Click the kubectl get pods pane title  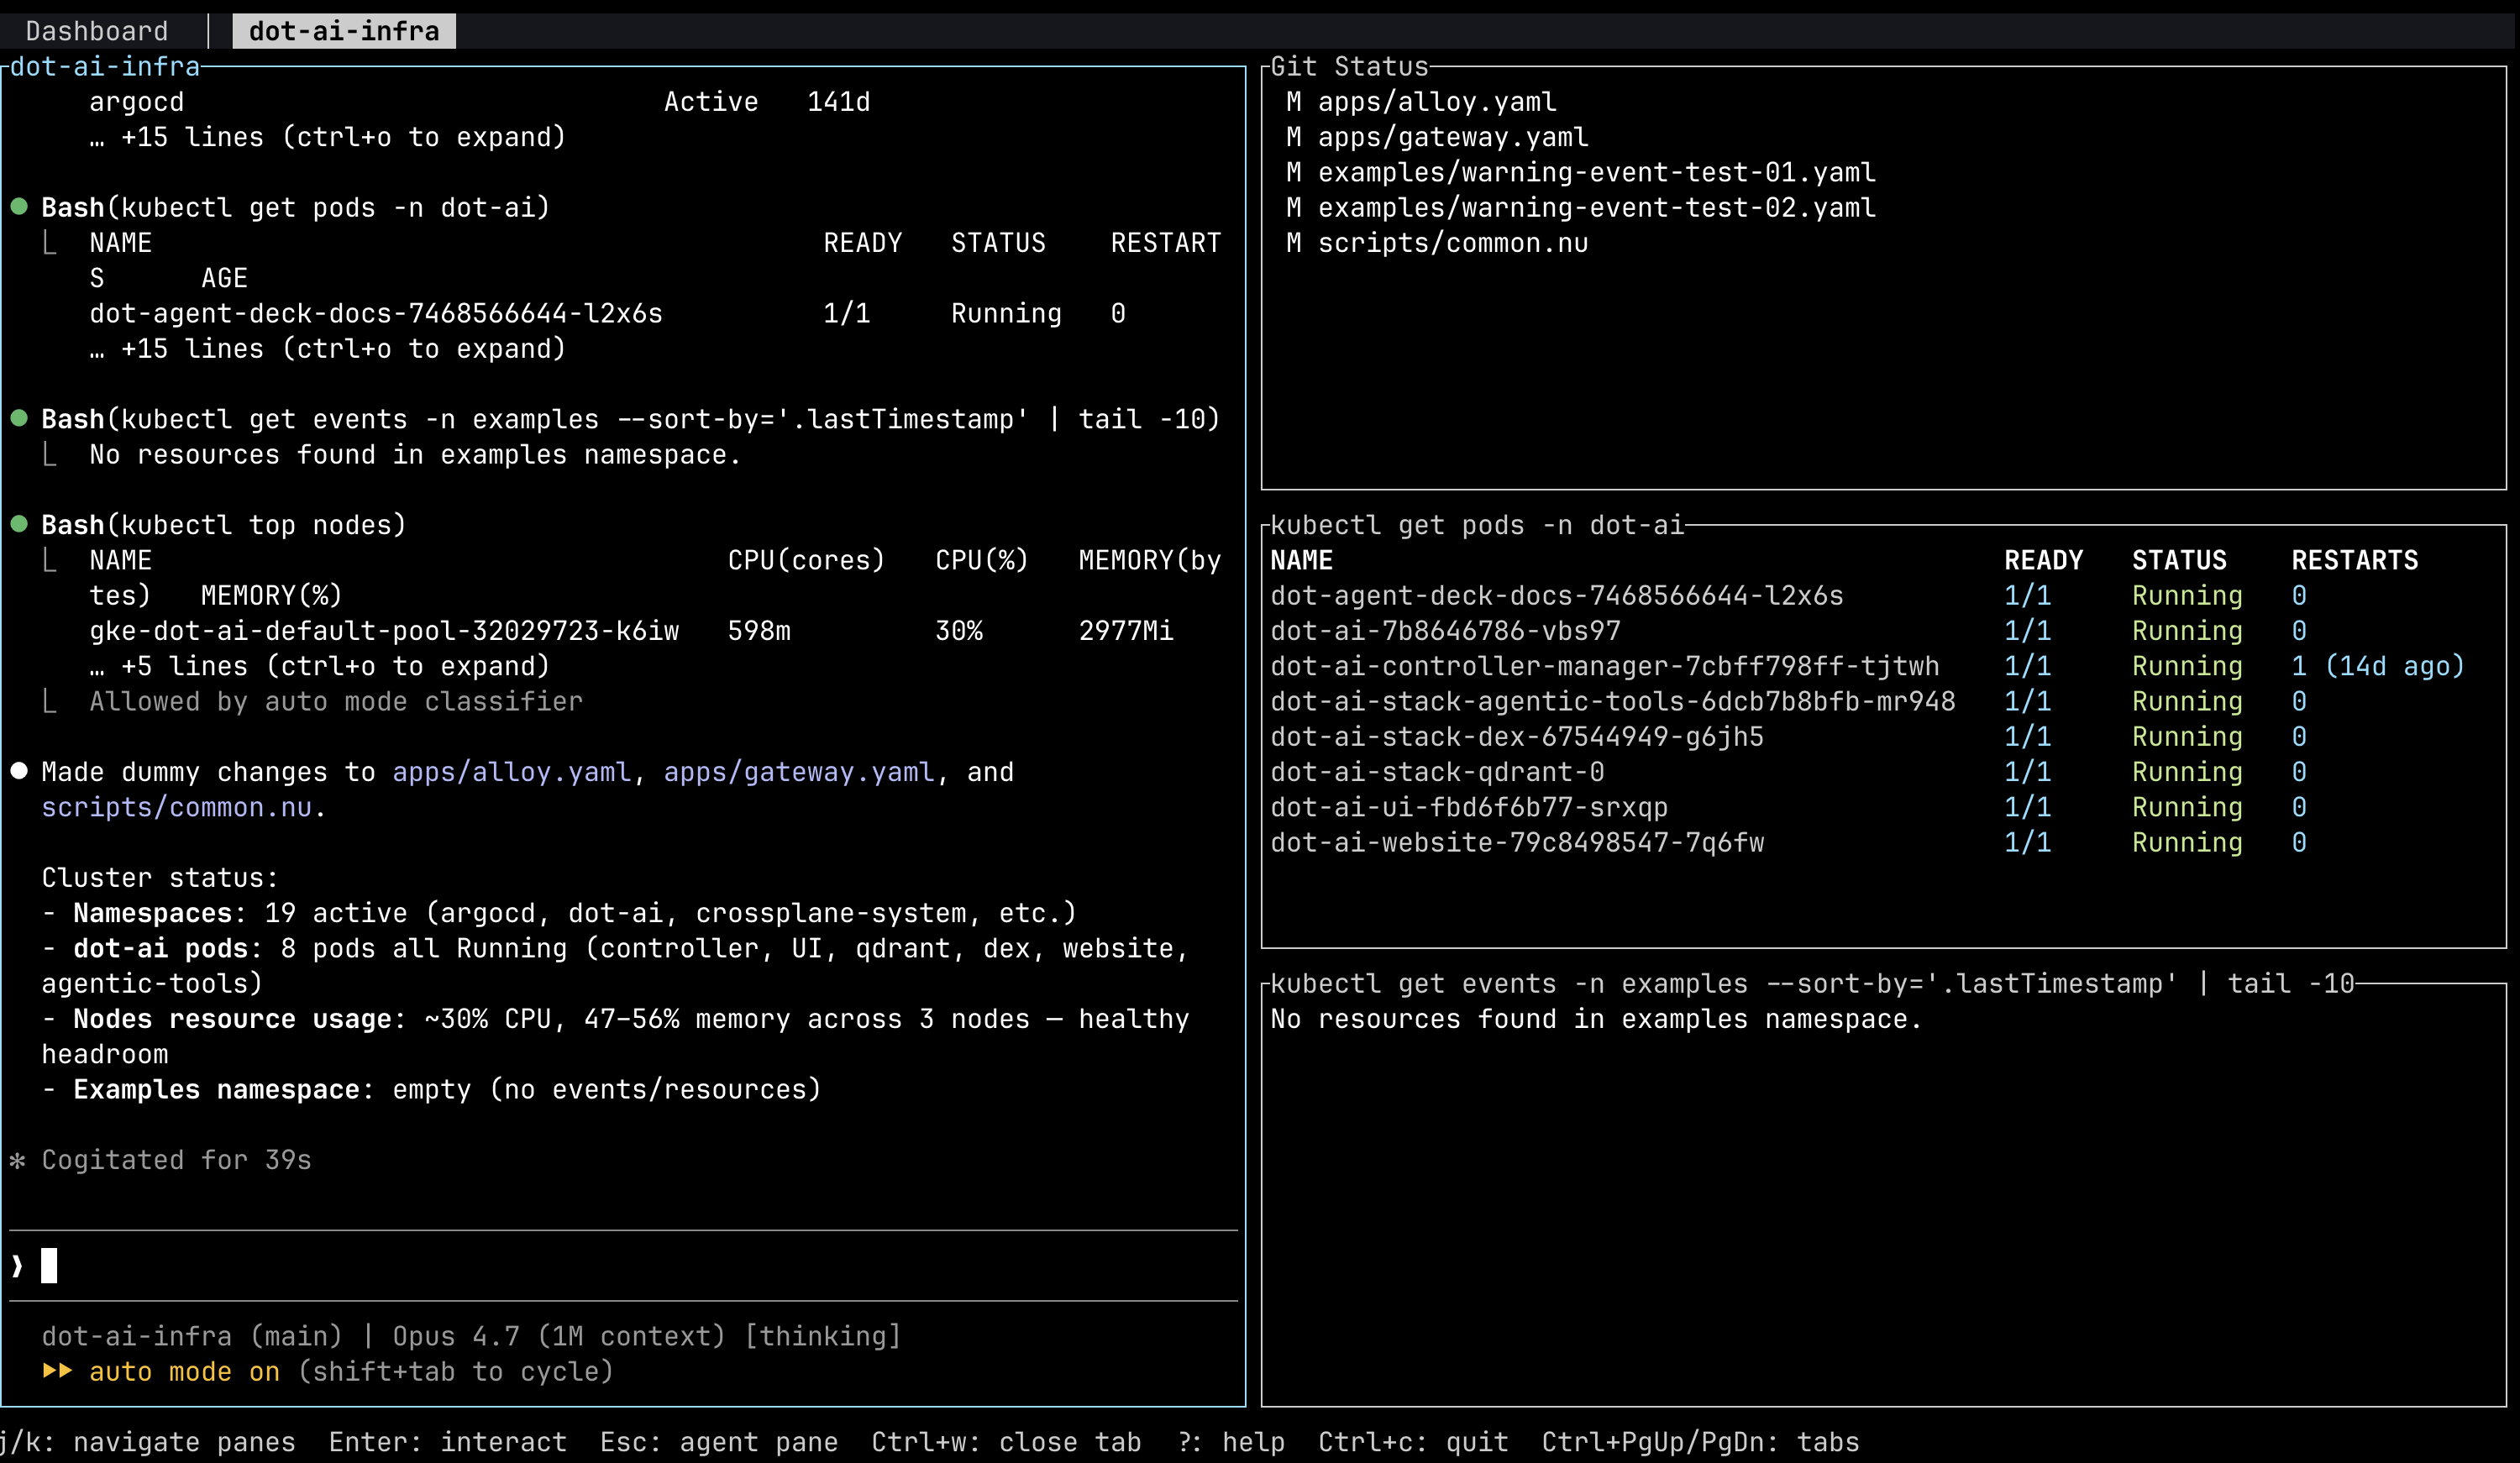(1477, 525)
